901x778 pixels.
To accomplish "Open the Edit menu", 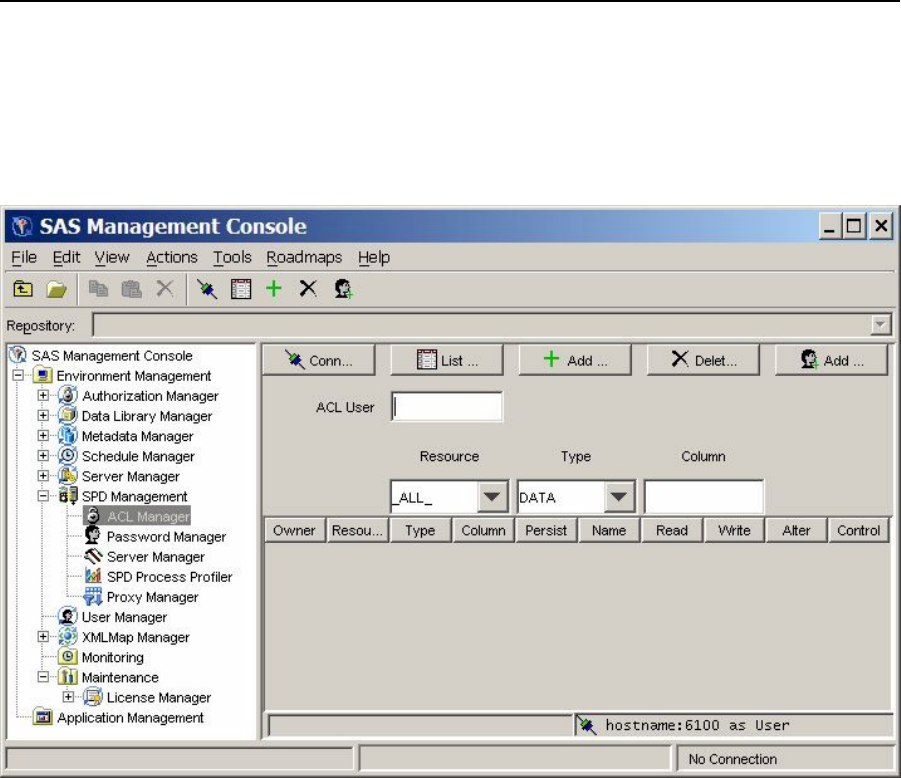I will (x=66, y=257).
